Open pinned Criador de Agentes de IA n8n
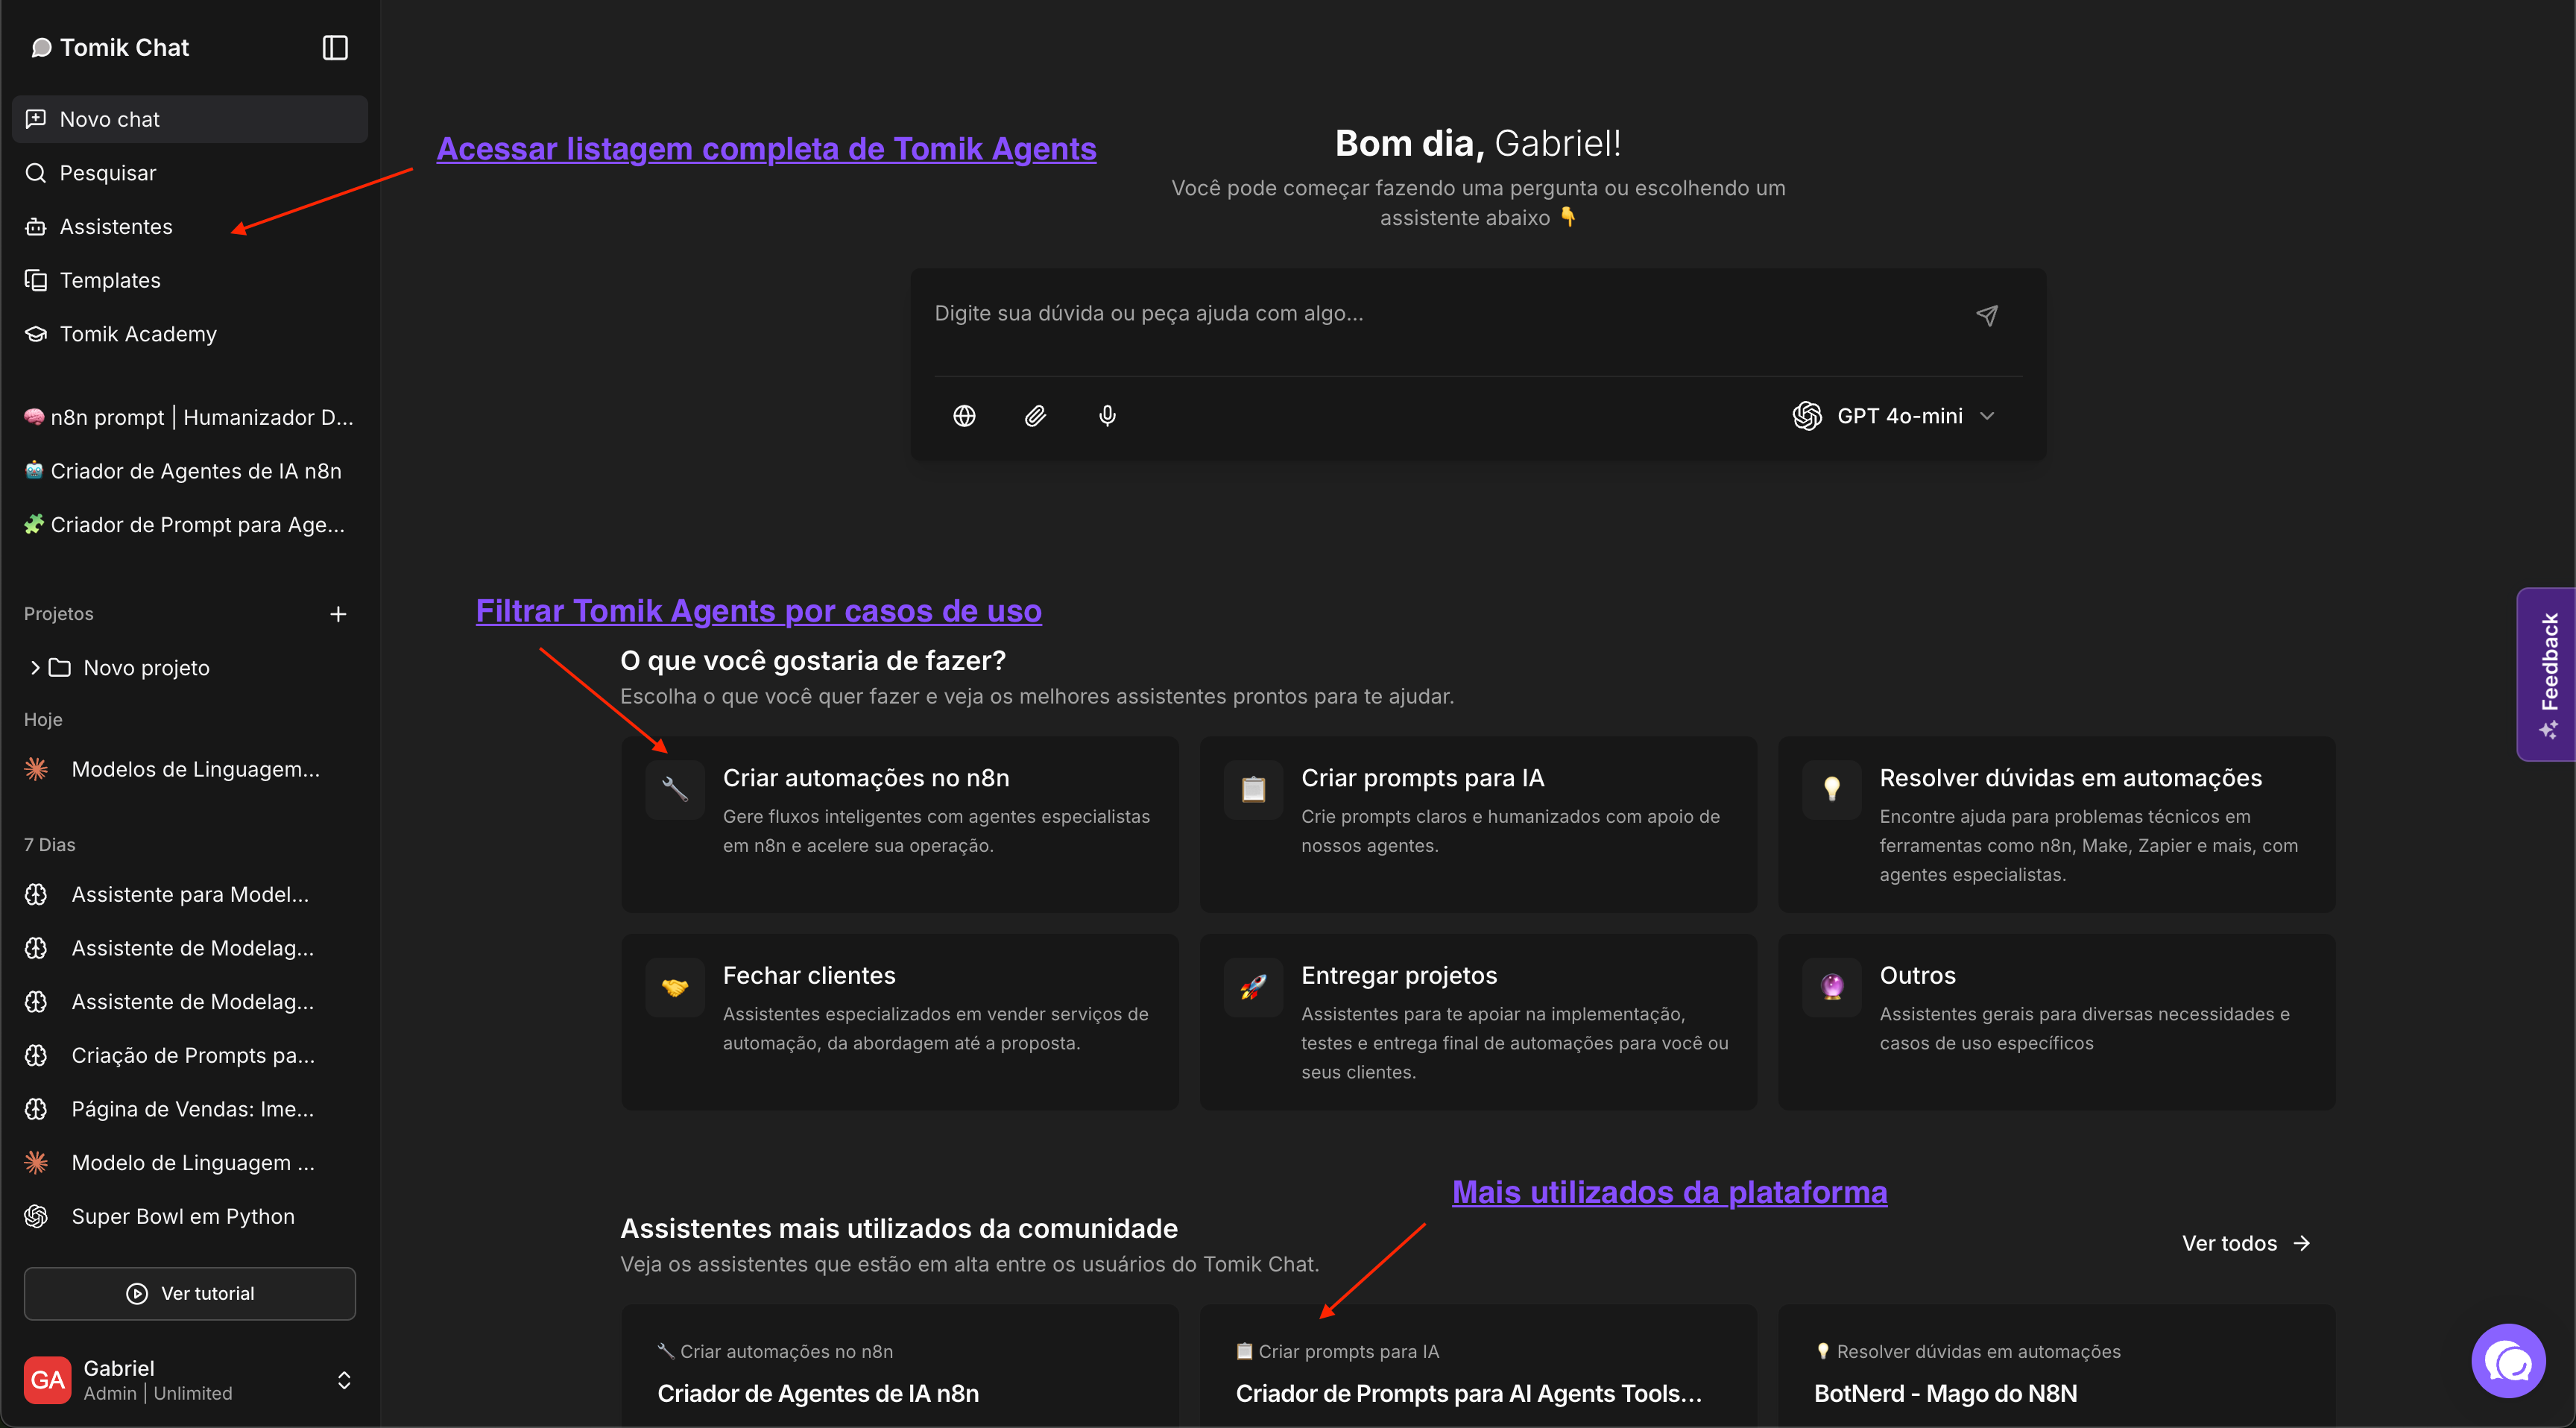Image resolution: width=2576 pixels, height=1428 pixels. coord(190,471)
